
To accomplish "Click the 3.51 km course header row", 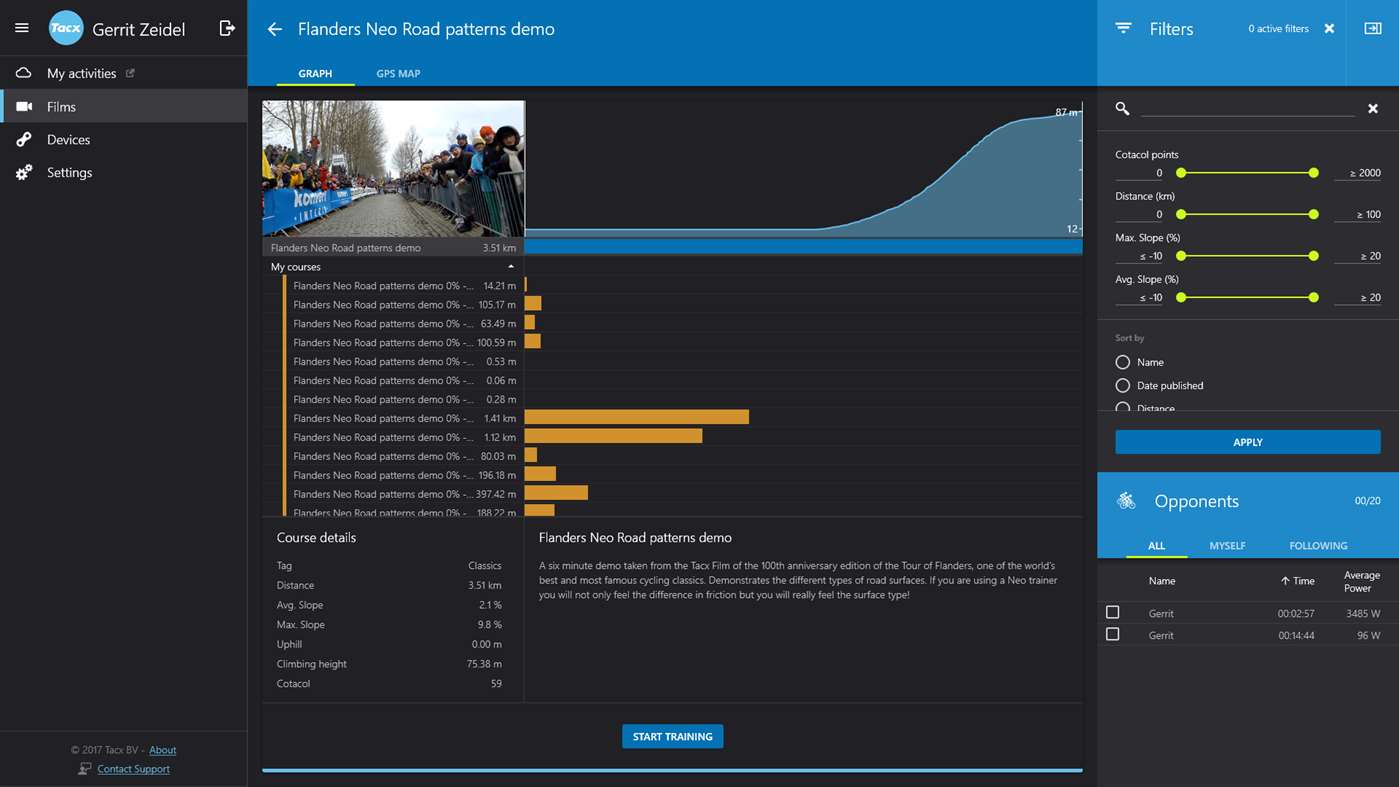I will [393, 248].
